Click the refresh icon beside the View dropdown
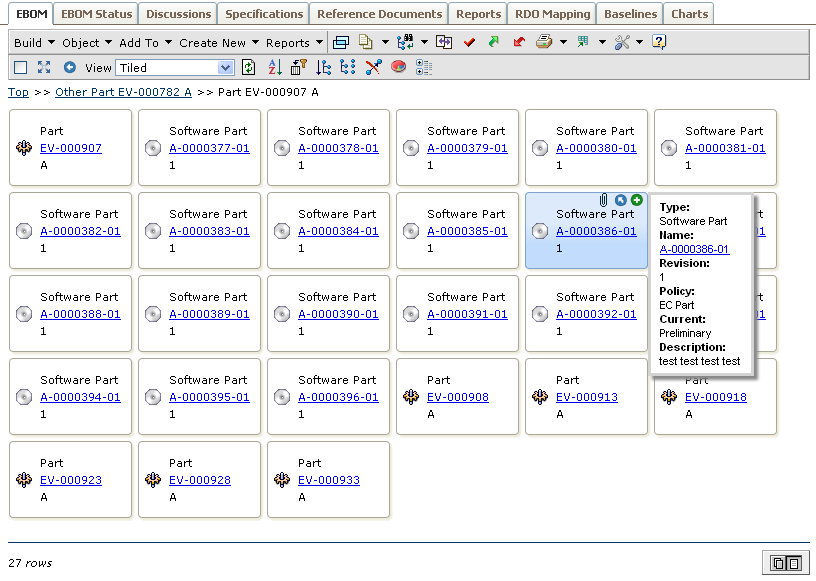 [249, 68]
